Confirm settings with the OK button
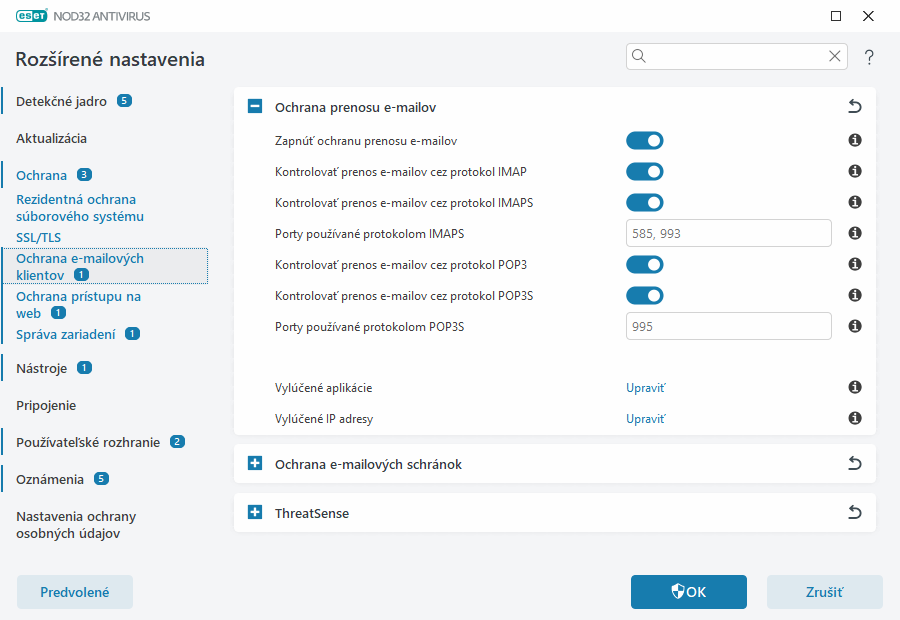This screenshot has height=620, width=900. tap(688, 592)
